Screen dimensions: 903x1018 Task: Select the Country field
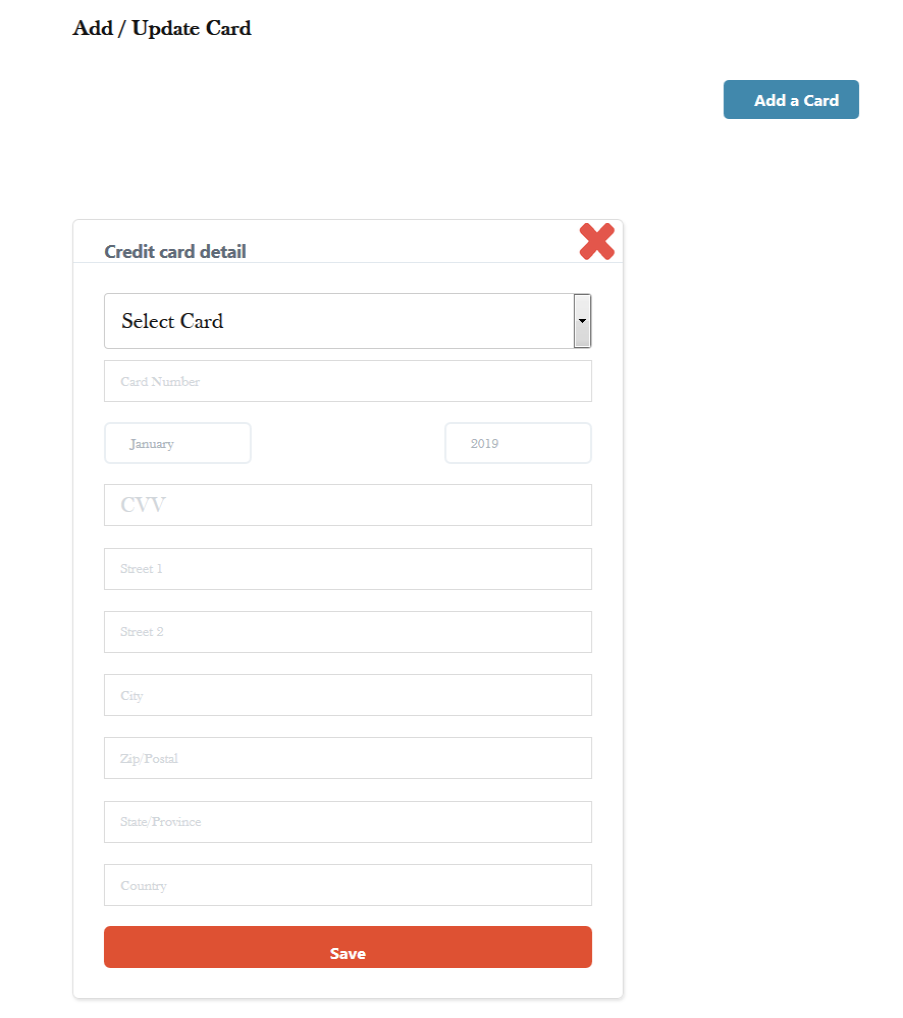(x=348, y=885)
